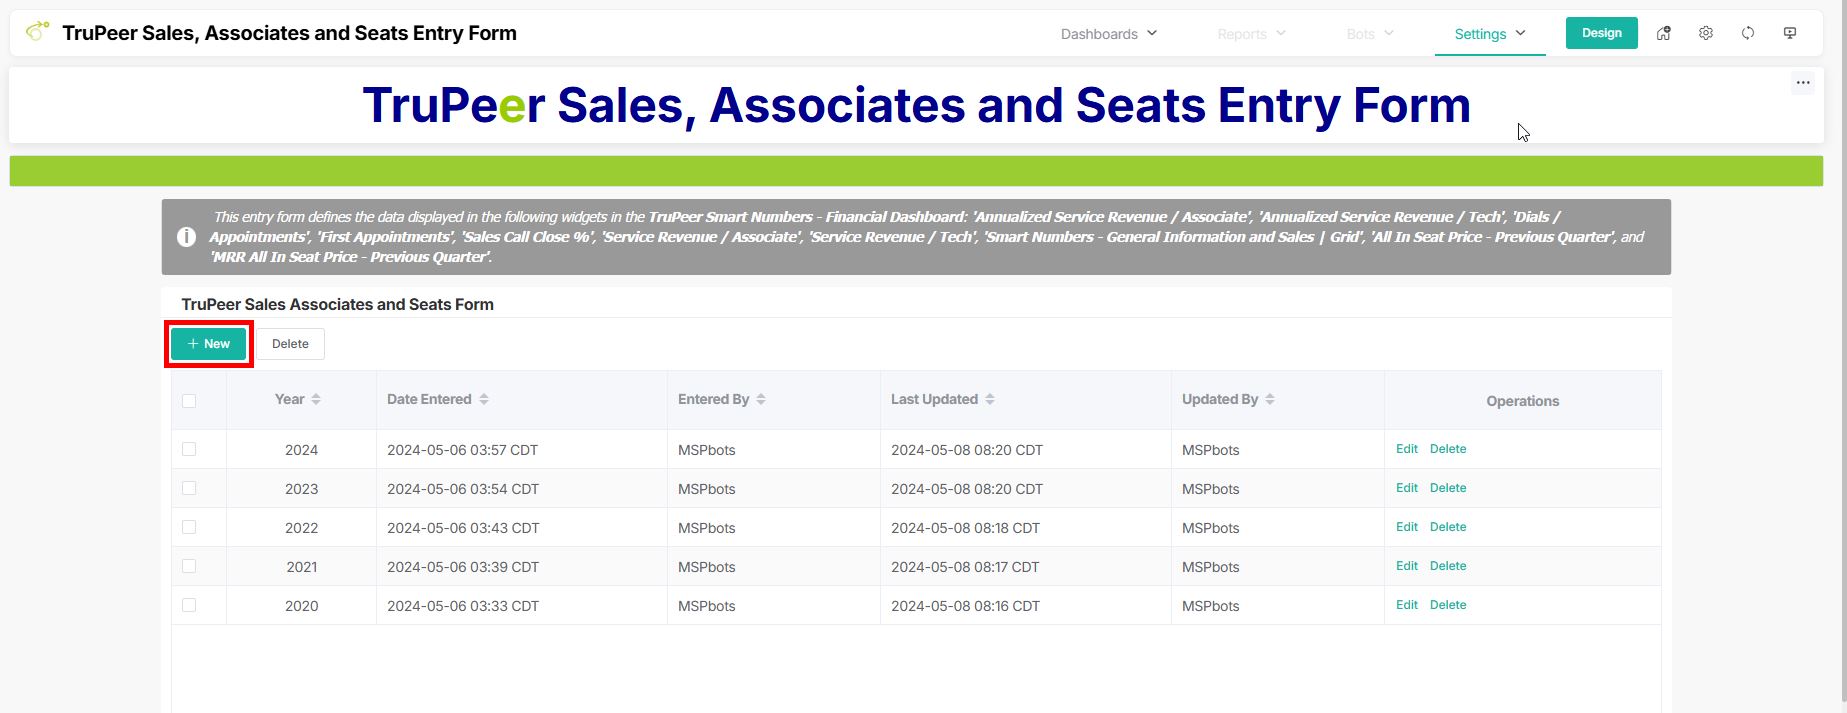Click date '2024-05-08 08:18 CDT'
The width and height of the screenshot is (1847, 713).
coord(965,528)
